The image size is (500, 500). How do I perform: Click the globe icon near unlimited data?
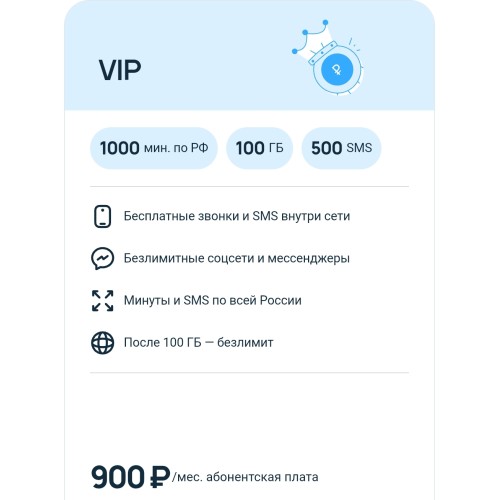tap(102, 343)
